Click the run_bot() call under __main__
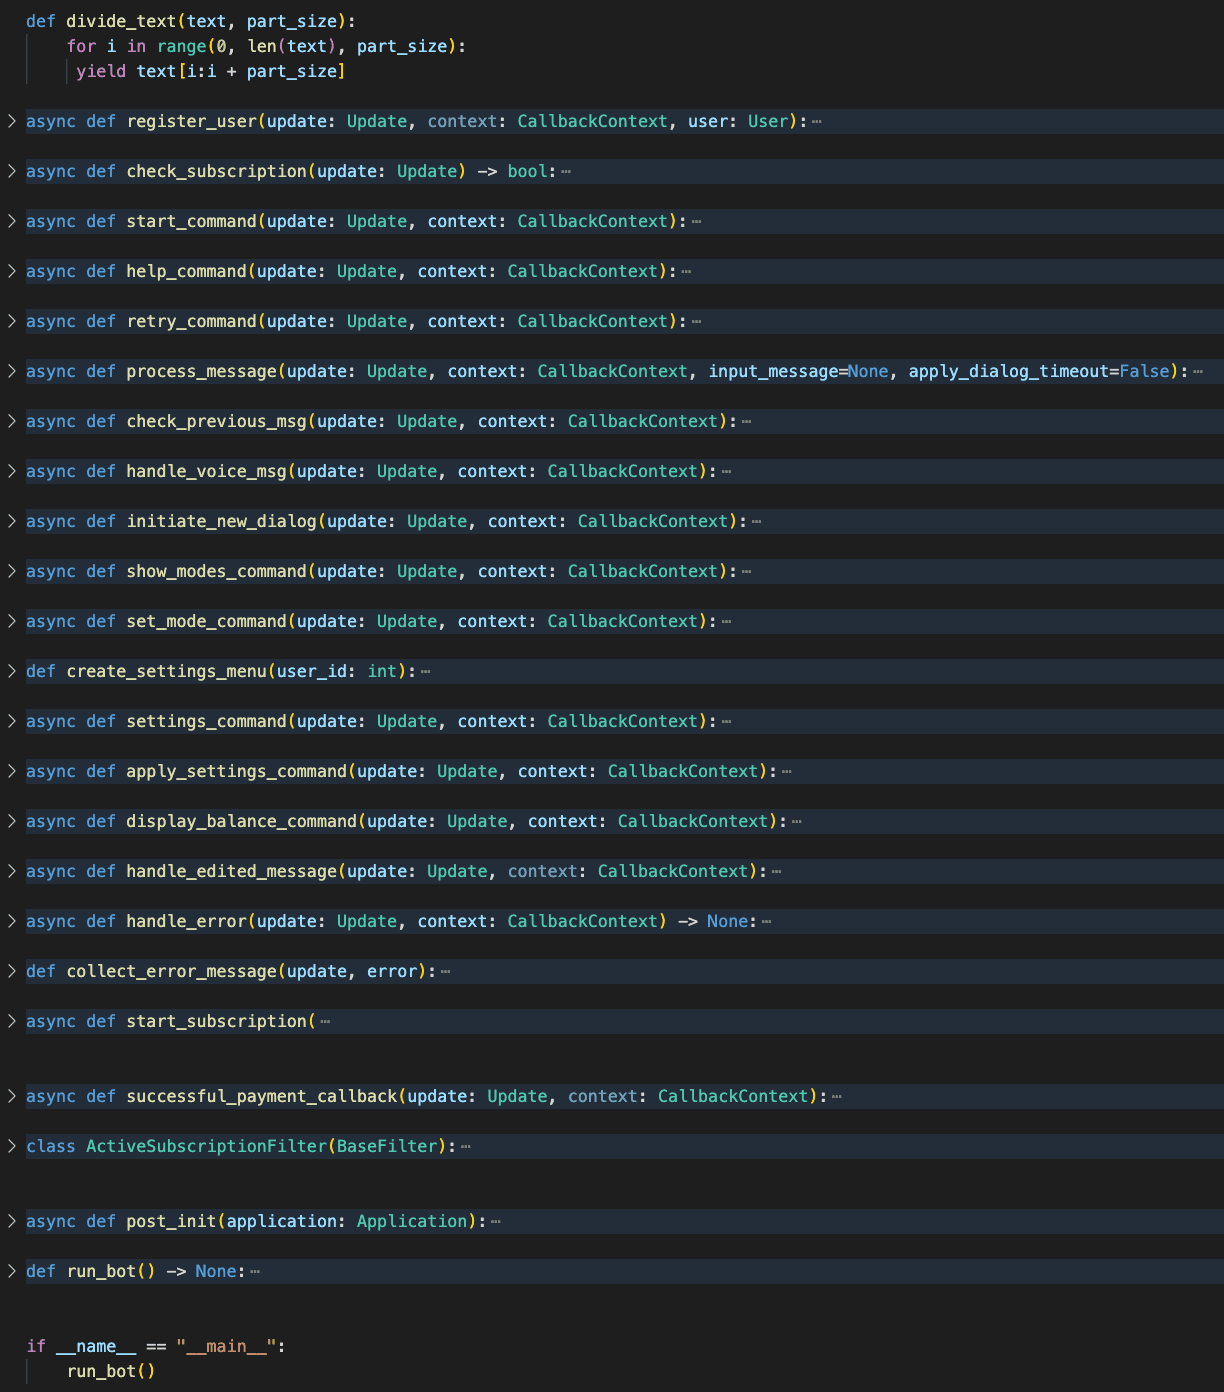Screen dimensions: 1224x1392 pos(110,1371)
